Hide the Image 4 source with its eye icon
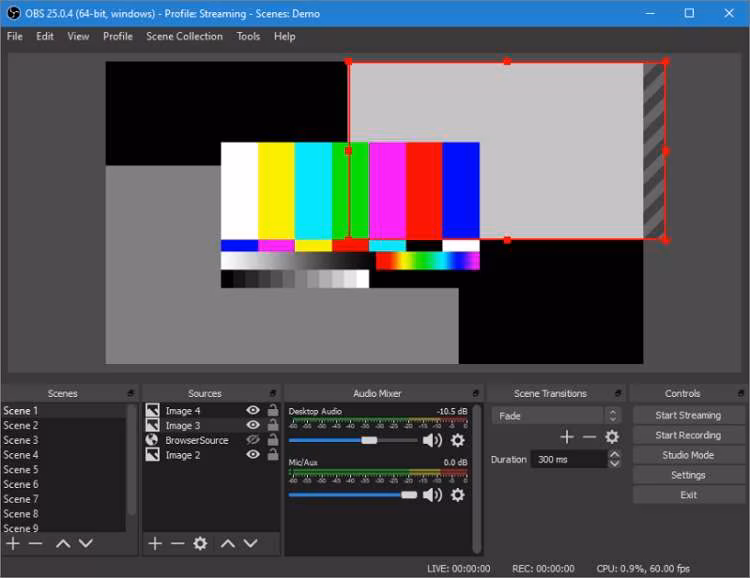 [x=253, y=410]
